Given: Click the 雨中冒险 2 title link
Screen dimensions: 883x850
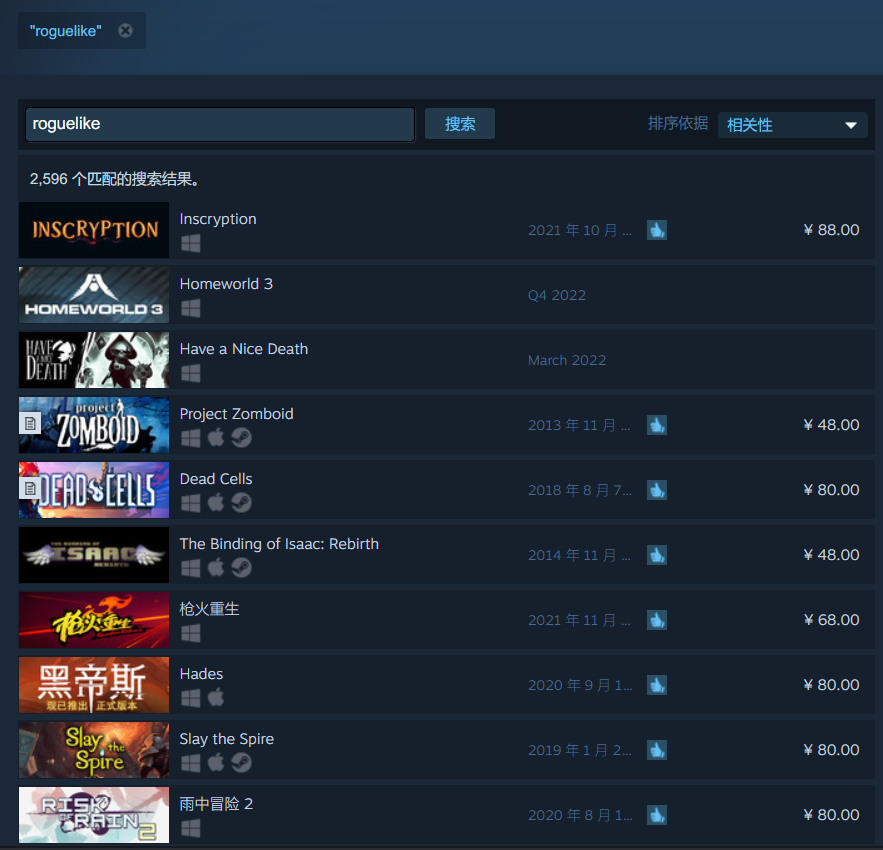Looking at the screenshot, I should point(216,804).
